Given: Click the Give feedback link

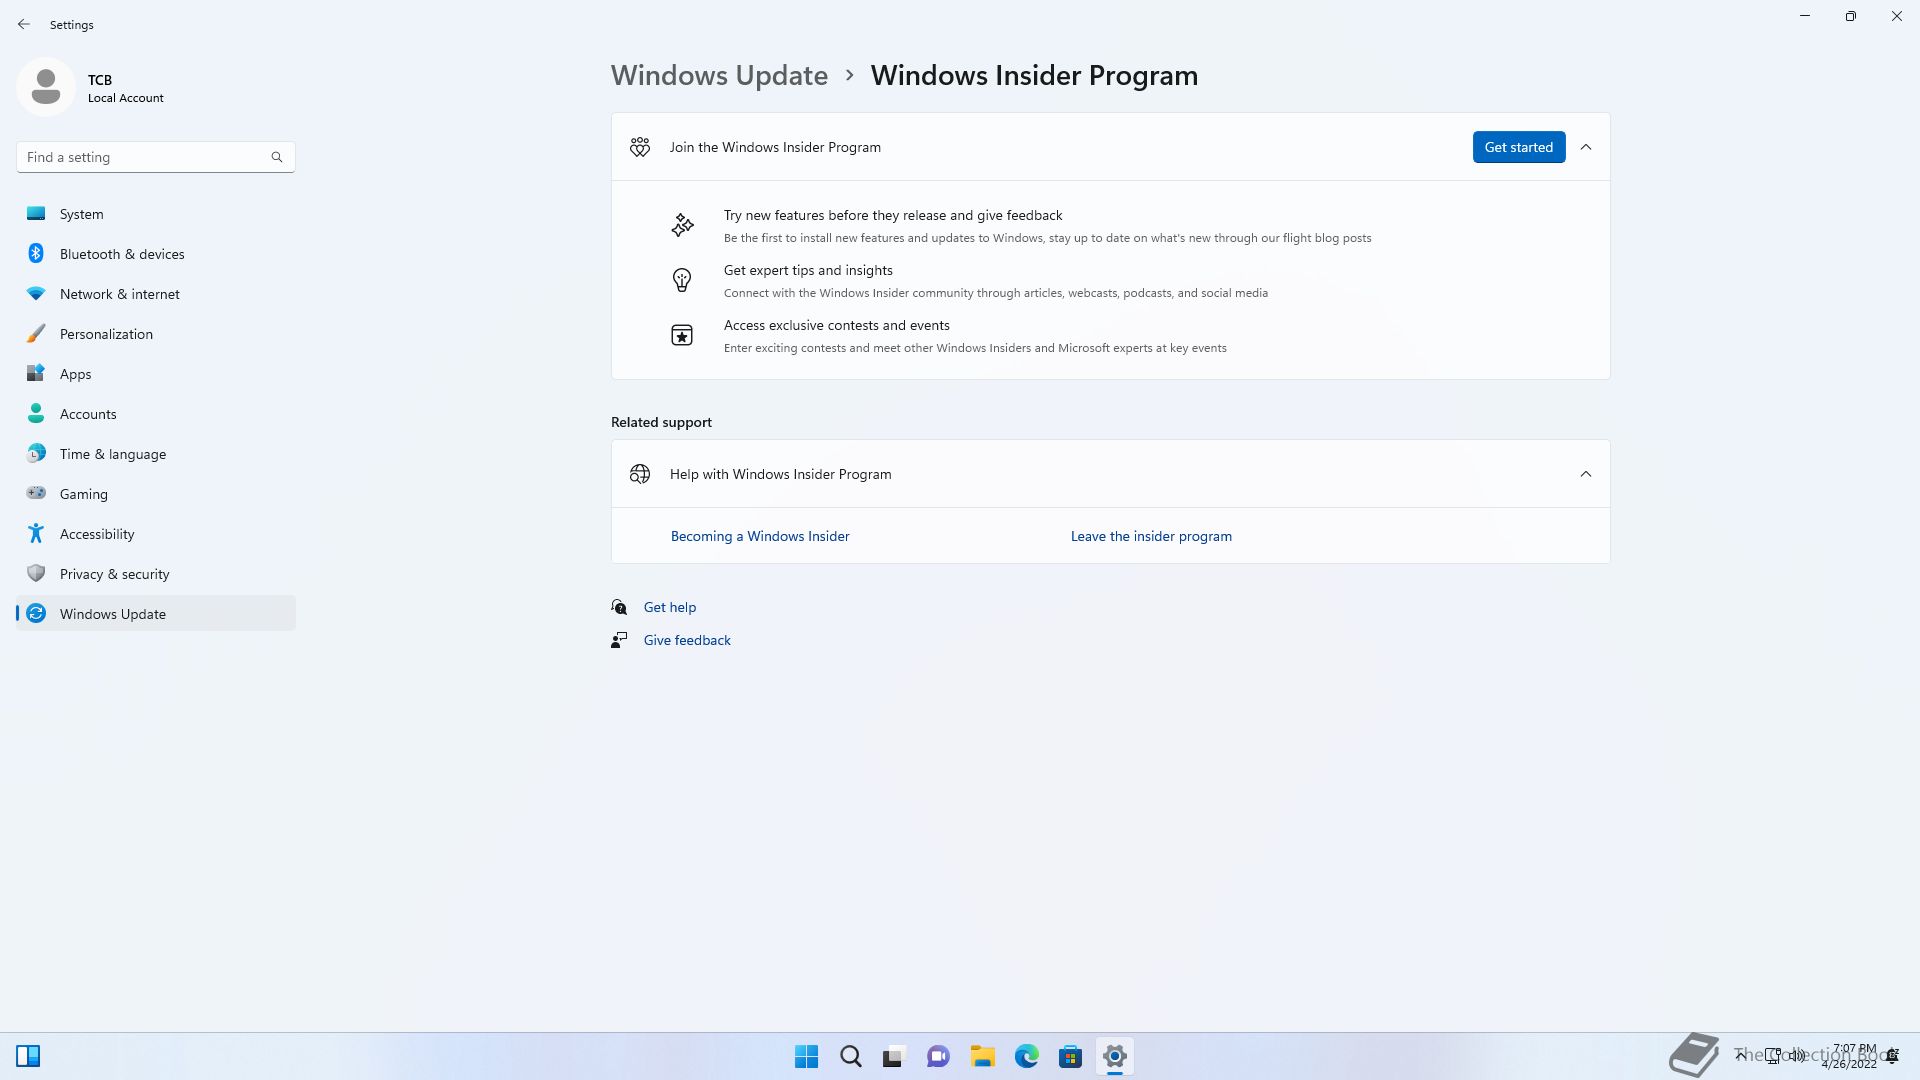Looking at the screenshot, I should pos(687,640).
